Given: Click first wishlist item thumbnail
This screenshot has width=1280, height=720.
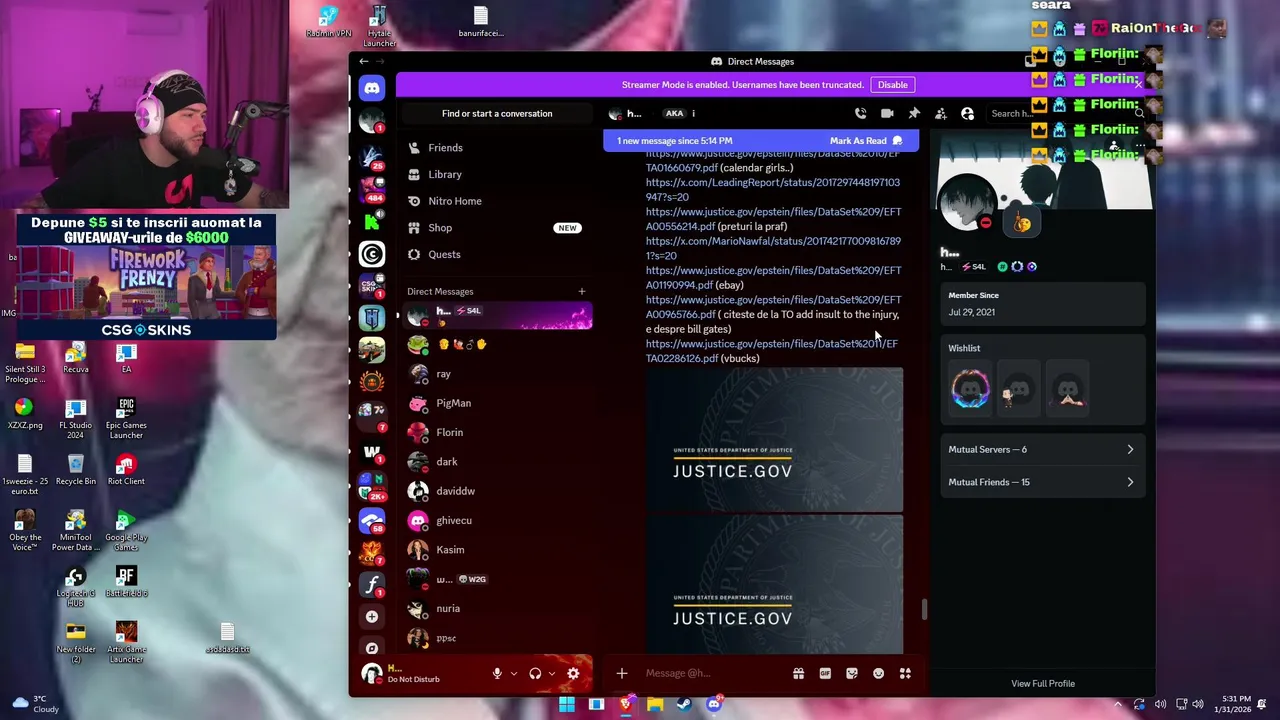Looking at the screenshot, I should [970, 389].
